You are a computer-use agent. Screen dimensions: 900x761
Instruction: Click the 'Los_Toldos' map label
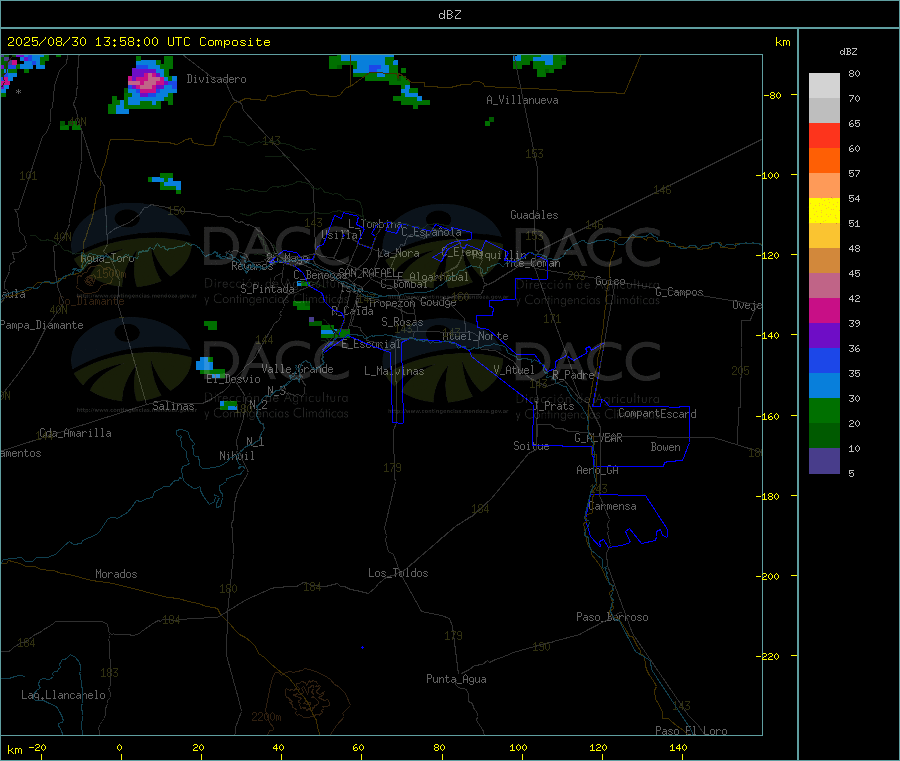tap(398, 573)
